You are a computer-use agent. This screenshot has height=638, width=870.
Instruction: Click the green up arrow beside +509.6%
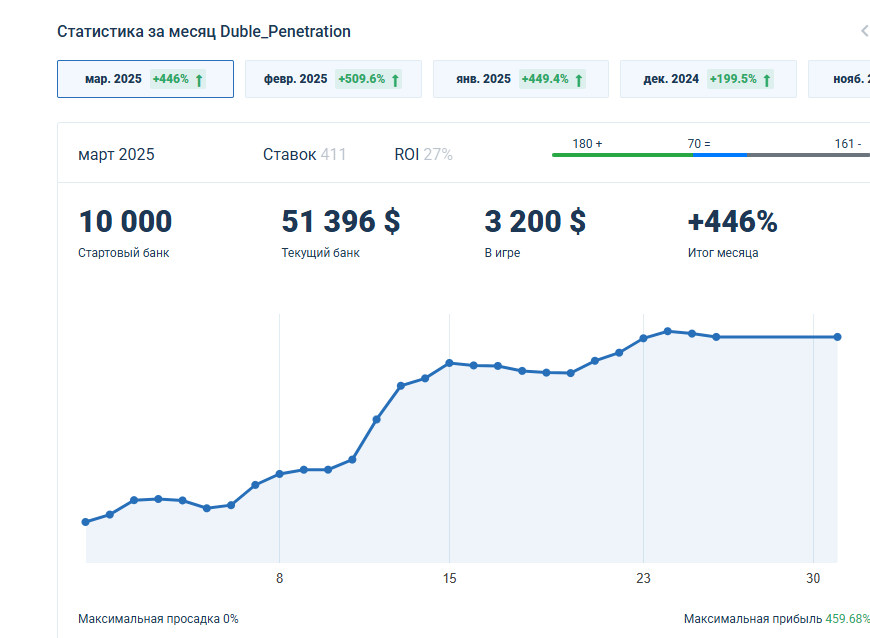pyautogui.click(x=396, y=80)
